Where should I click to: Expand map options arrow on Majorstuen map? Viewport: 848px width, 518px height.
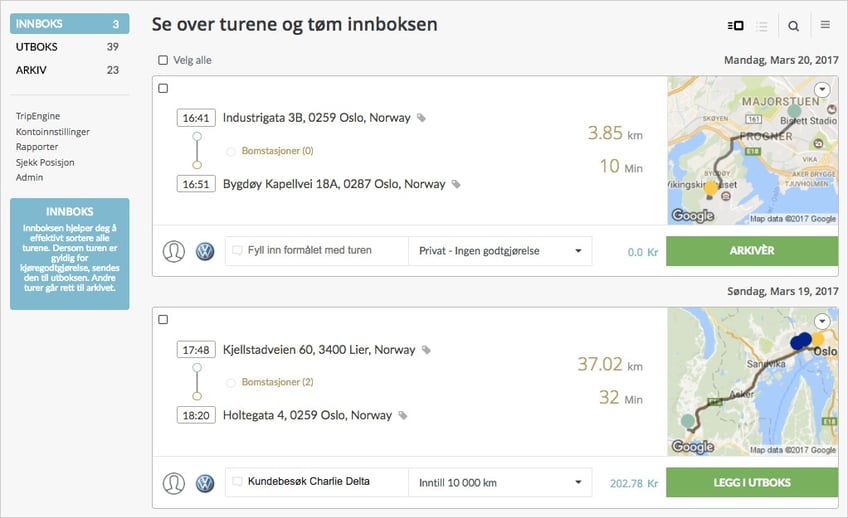click(822, 90)
